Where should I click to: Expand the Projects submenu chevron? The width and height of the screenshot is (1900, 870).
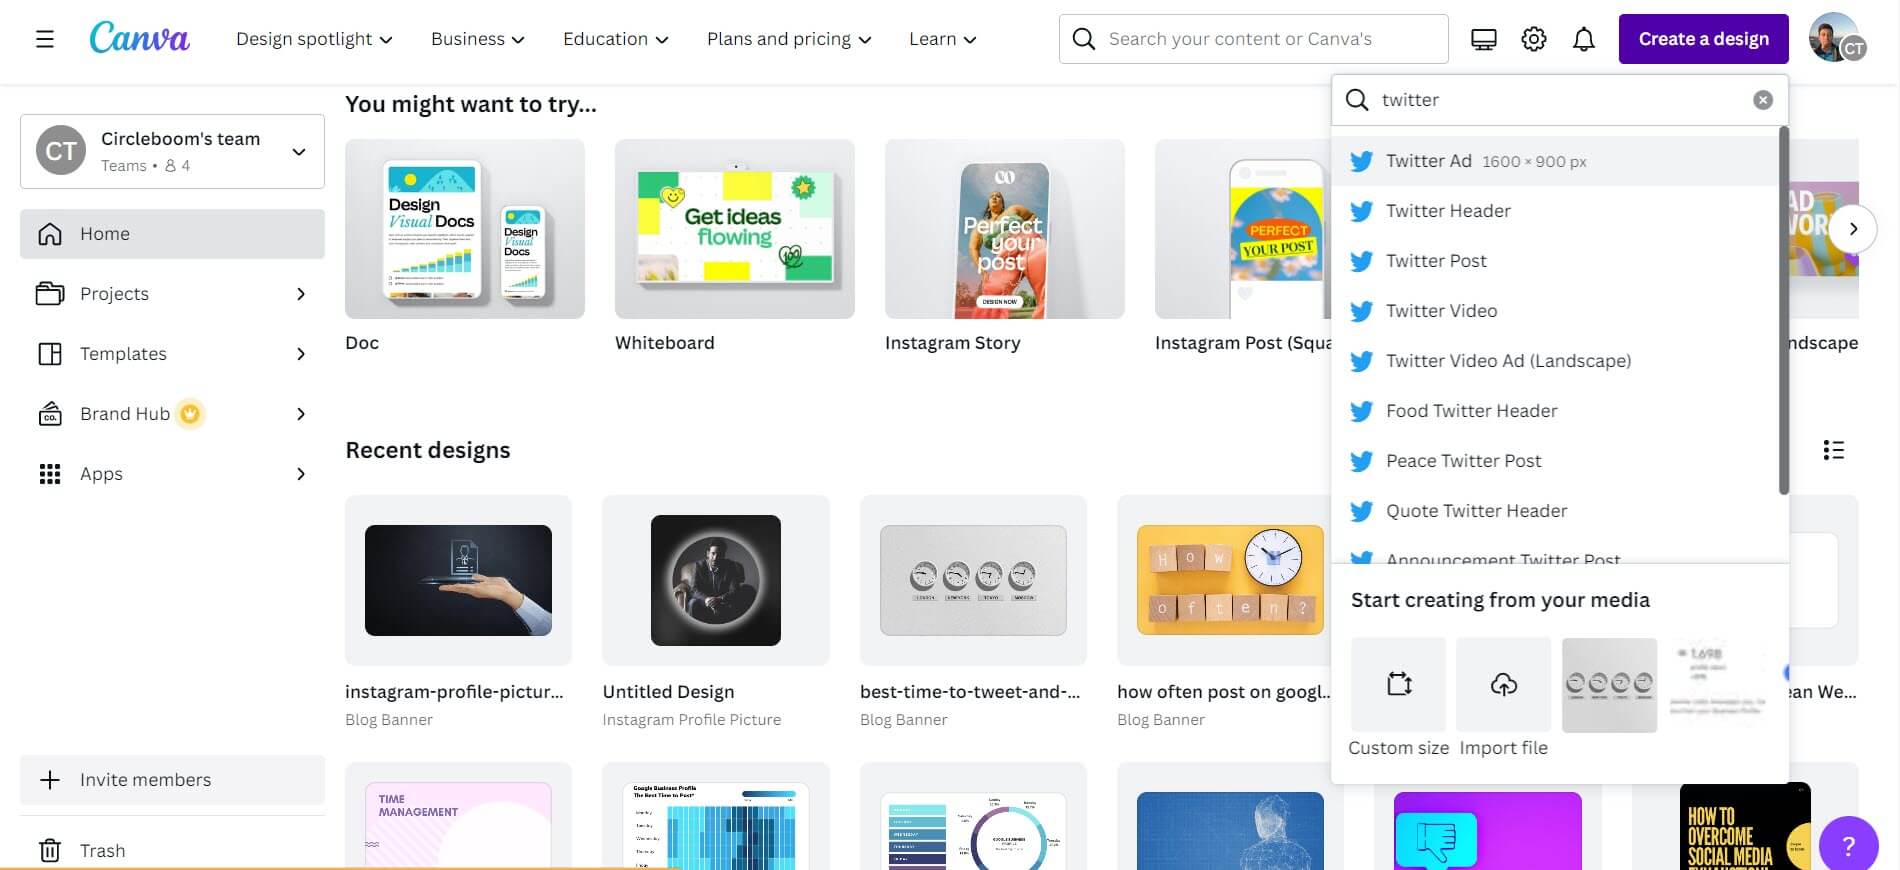click(301, 294)
